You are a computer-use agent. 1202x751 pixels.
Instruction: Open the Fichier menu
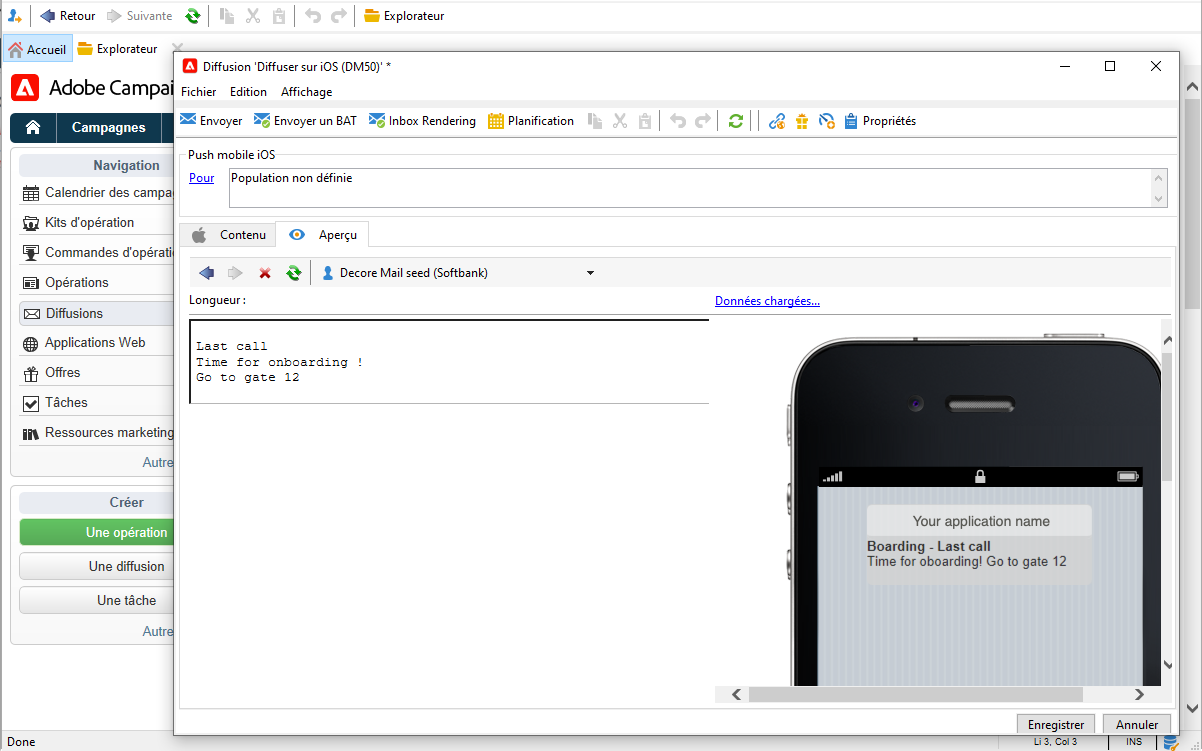(198, 92)
